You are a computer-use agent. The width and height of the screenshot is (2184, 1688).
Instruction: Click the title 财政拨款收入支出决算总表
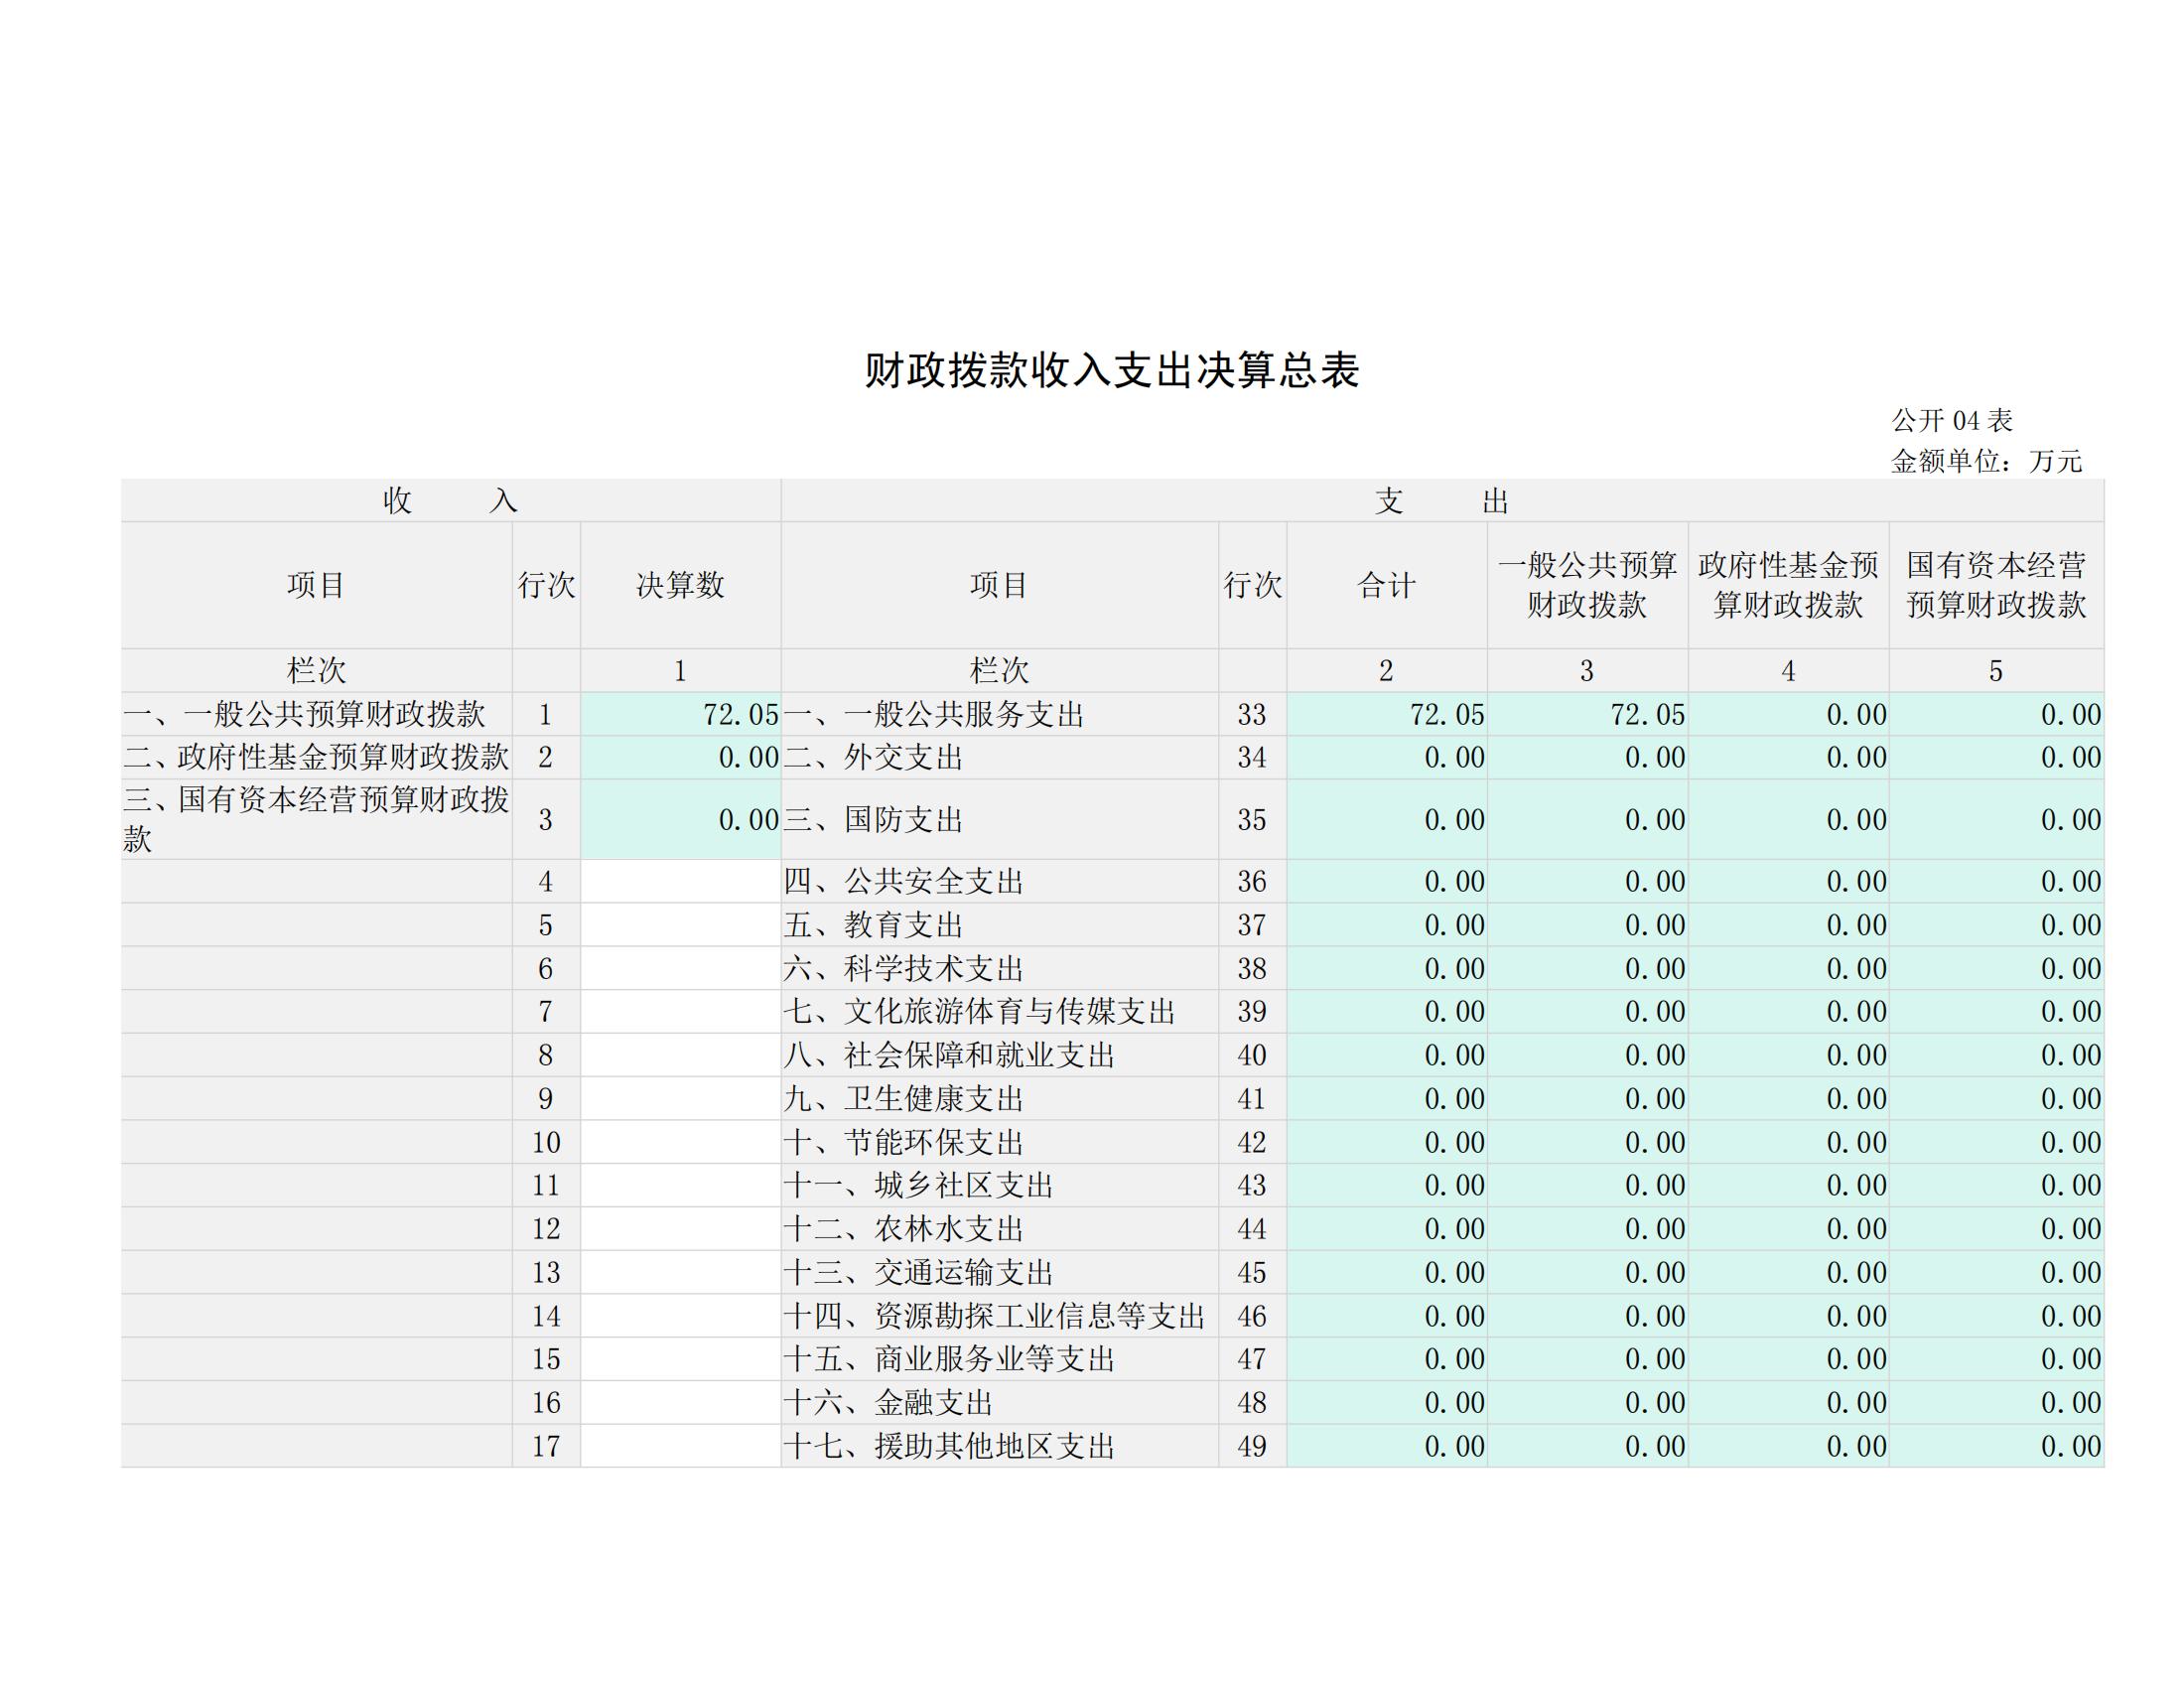[1112, 371]
